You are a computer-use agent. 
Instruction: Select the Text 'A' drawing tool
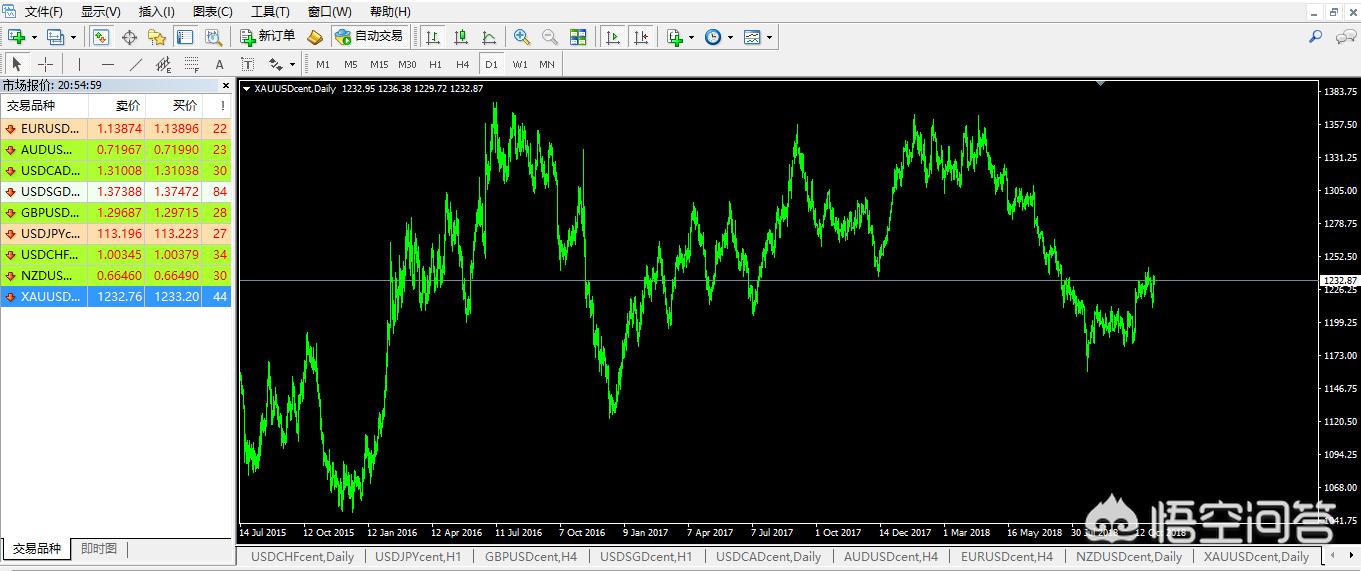(220, 64)
